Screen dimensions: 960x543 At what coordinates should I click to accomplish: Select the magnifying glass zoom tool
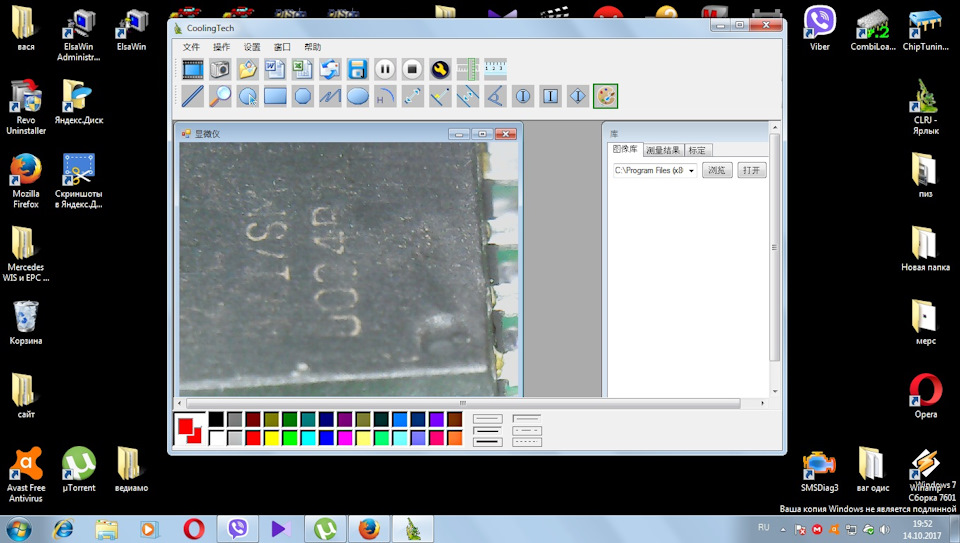tap(220, 96)
